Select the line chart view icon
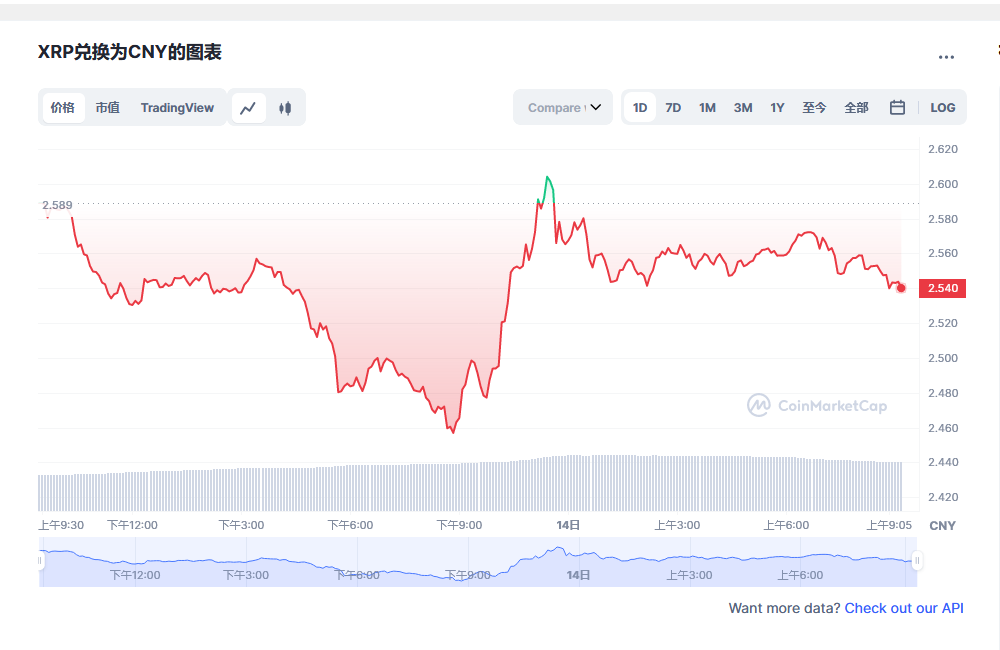 click(248, 107)
